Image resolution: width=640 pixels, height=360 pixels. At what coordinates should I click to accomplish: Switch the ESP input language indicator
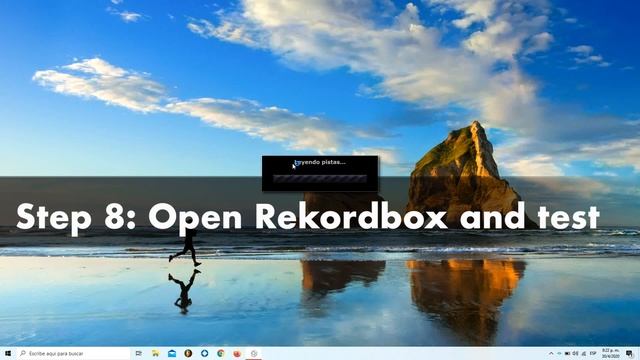pyautogui.click(x=593, y=353)
